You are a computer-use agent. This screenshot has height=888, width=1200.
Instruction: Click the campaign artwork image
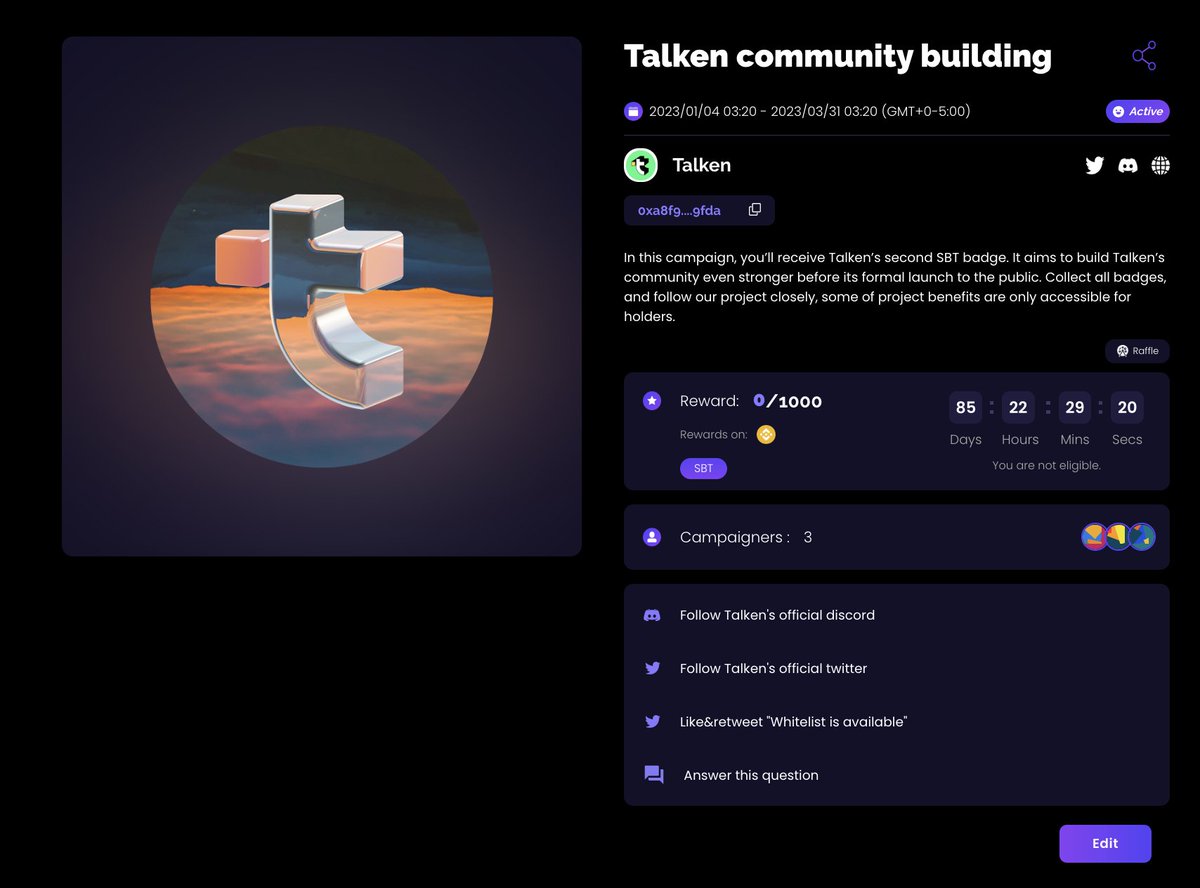pos(321,296)
